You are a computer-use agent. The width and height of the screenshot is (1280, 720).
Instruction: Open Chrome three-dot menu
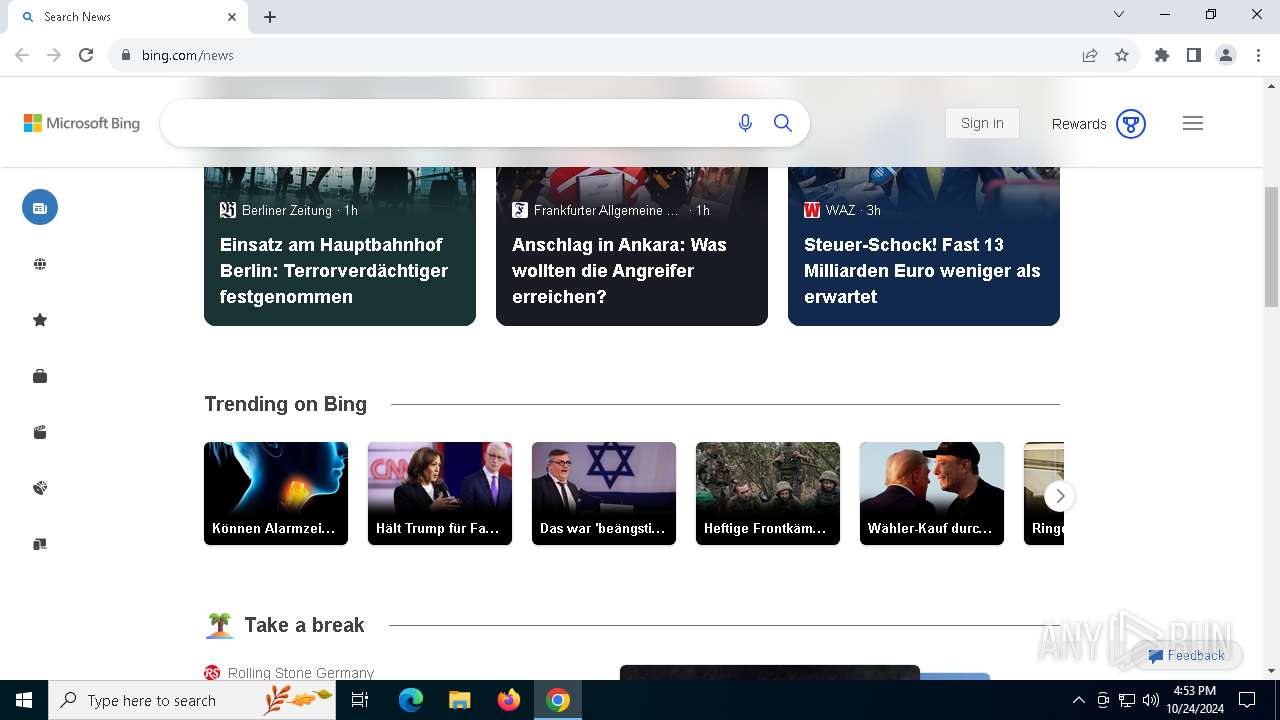pos(1258,55)
